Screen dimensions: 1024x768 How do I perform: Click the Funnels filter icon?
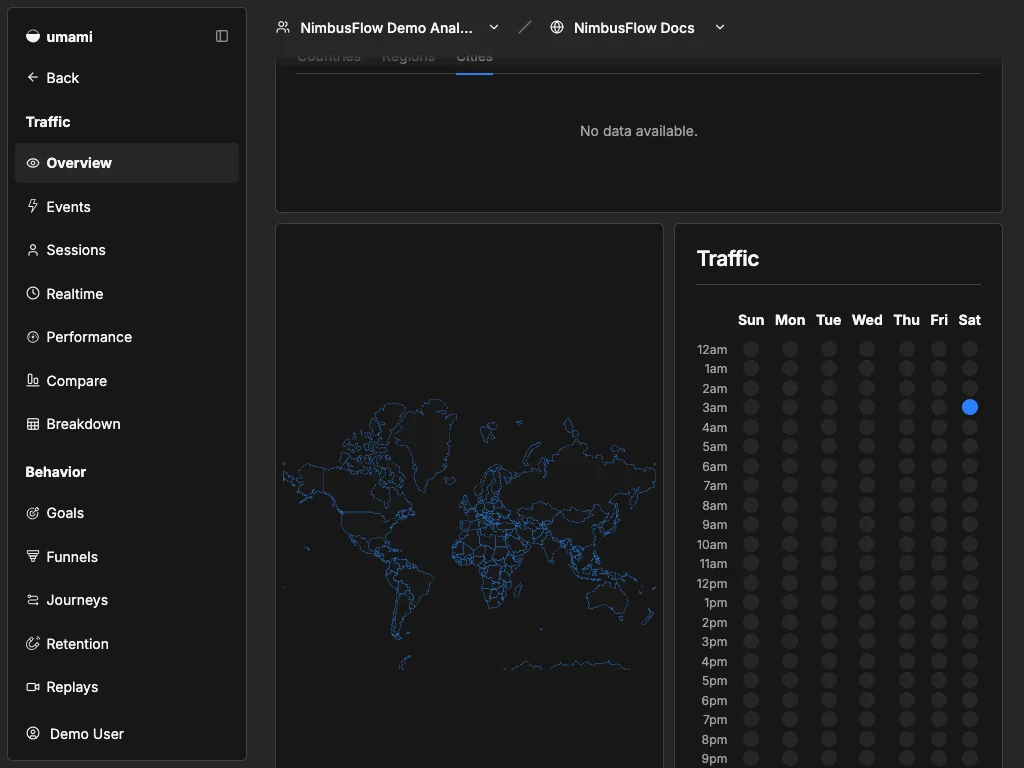(33, 556)
